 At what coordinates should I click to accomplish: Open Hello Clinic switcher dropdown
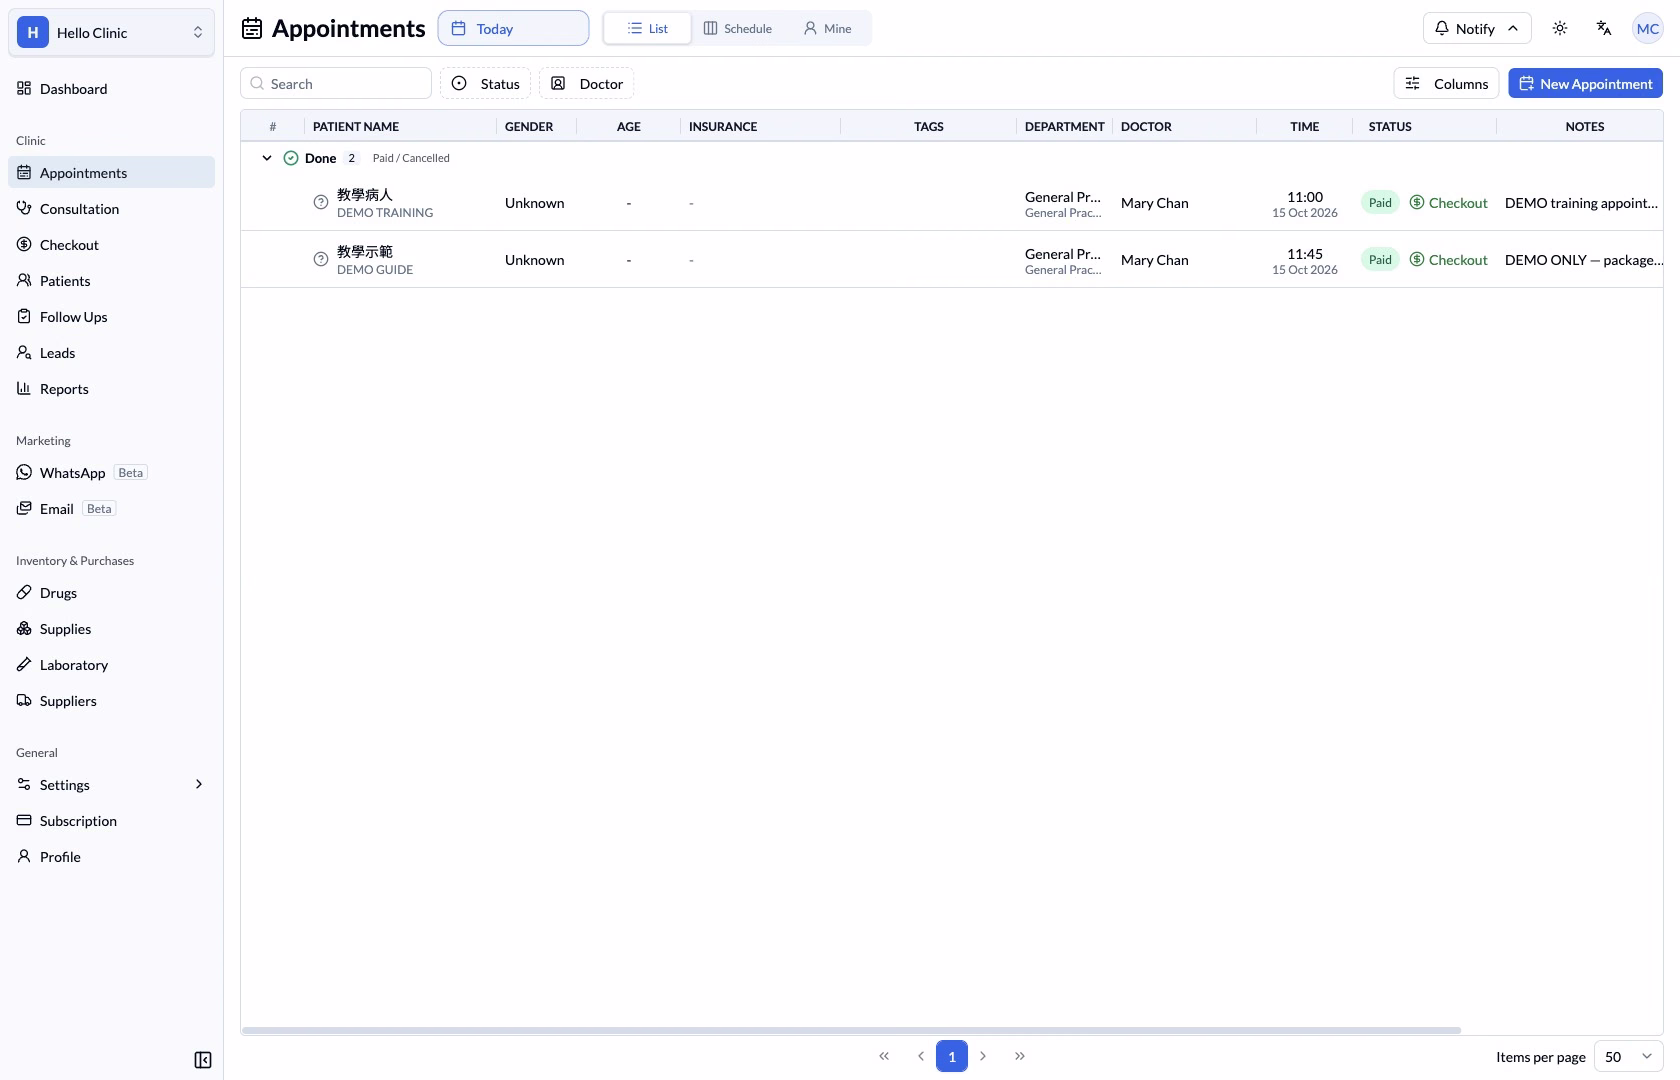click(x=111, y=32)
